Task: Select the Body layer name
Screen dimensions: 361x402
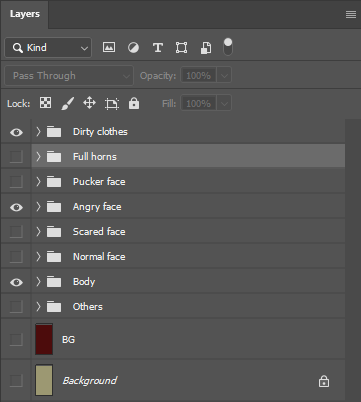Action: 84,282
